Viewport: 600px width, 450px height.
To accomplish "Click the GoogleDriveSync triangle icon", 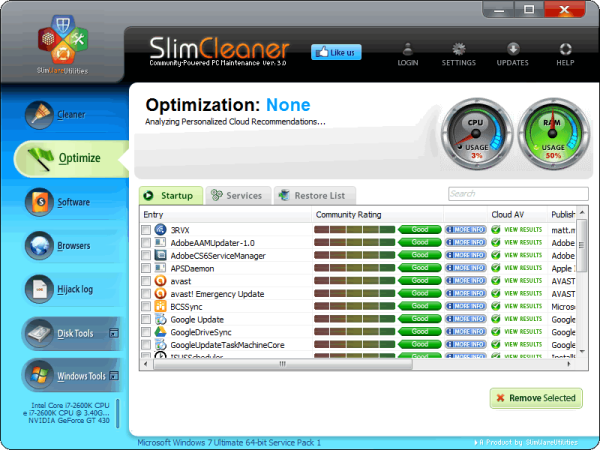I will 160,332.
